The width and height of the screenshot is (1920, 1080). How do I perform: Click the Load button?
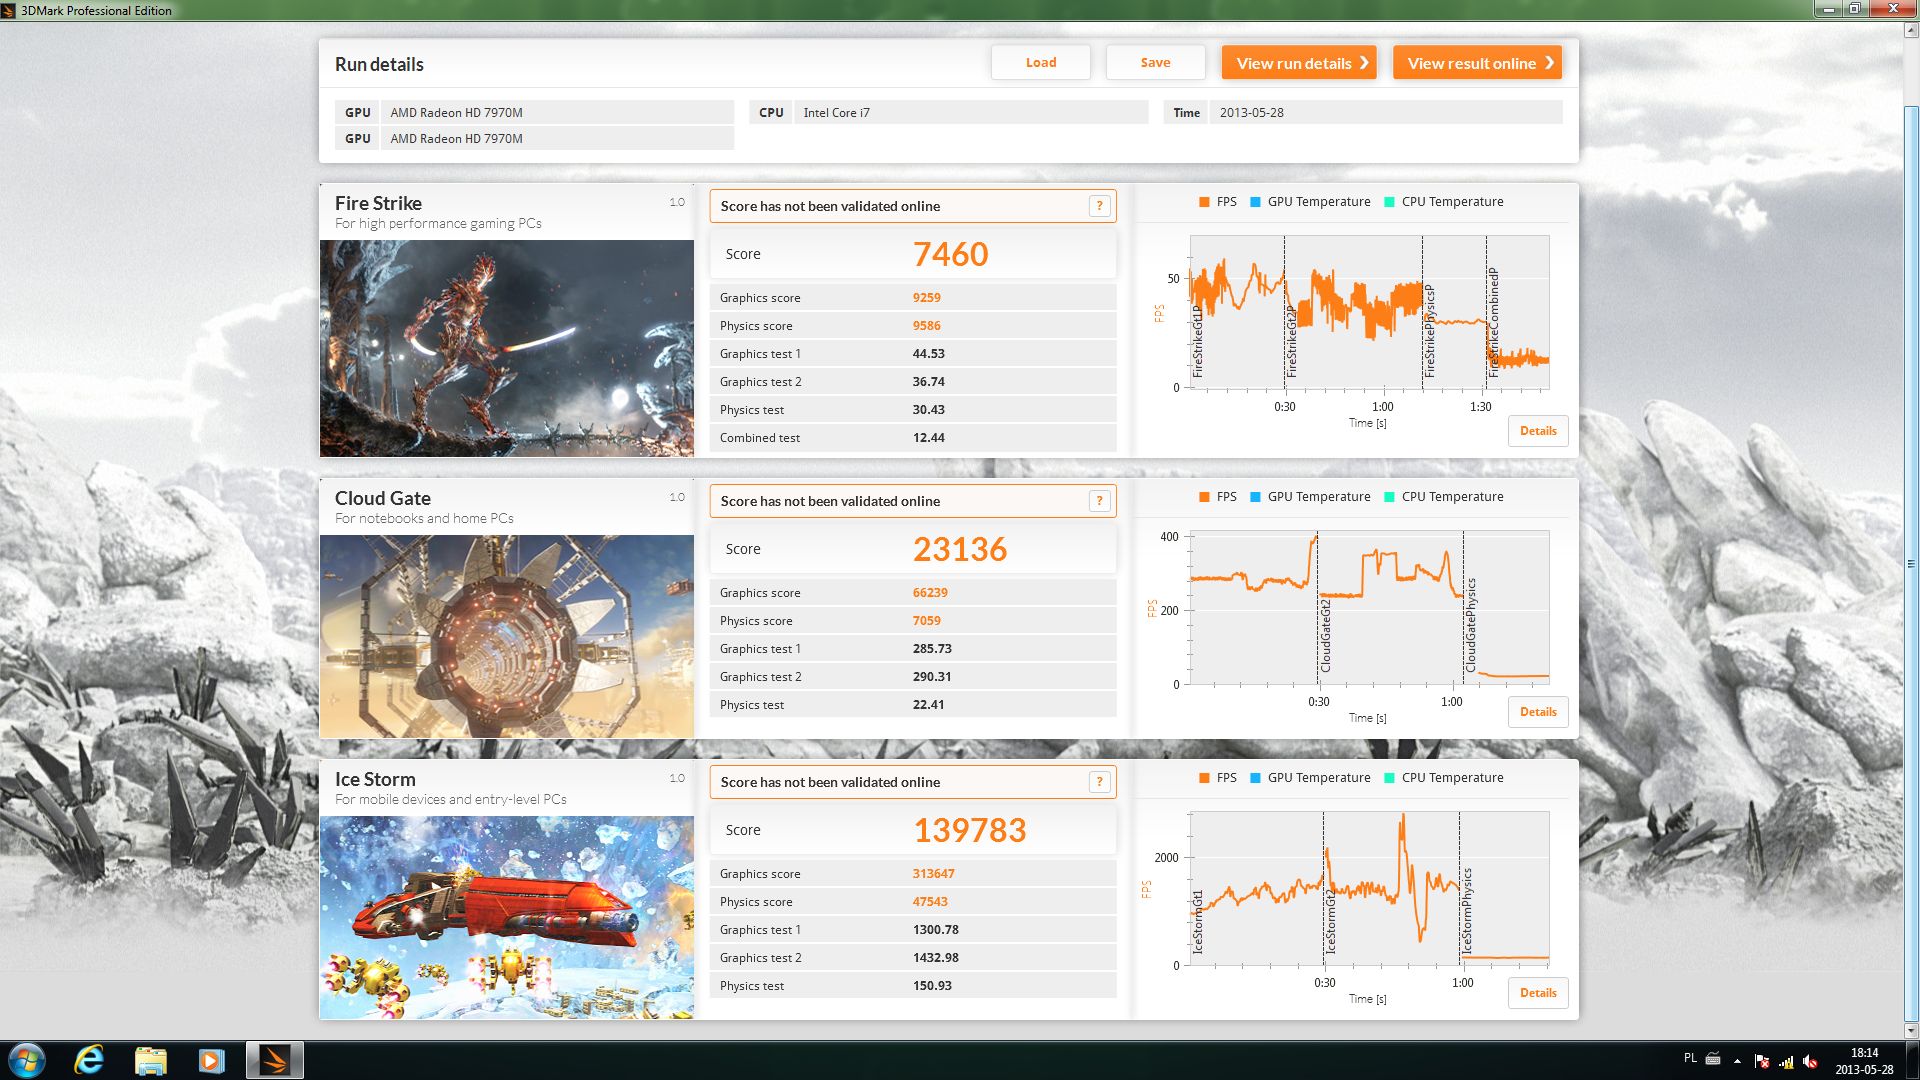tap(1041, 63)
